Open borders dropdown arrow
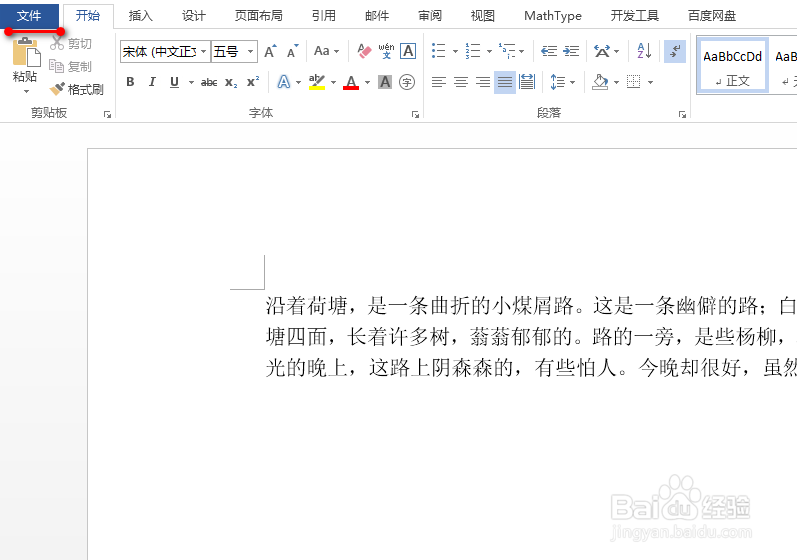 coord(650,82)
